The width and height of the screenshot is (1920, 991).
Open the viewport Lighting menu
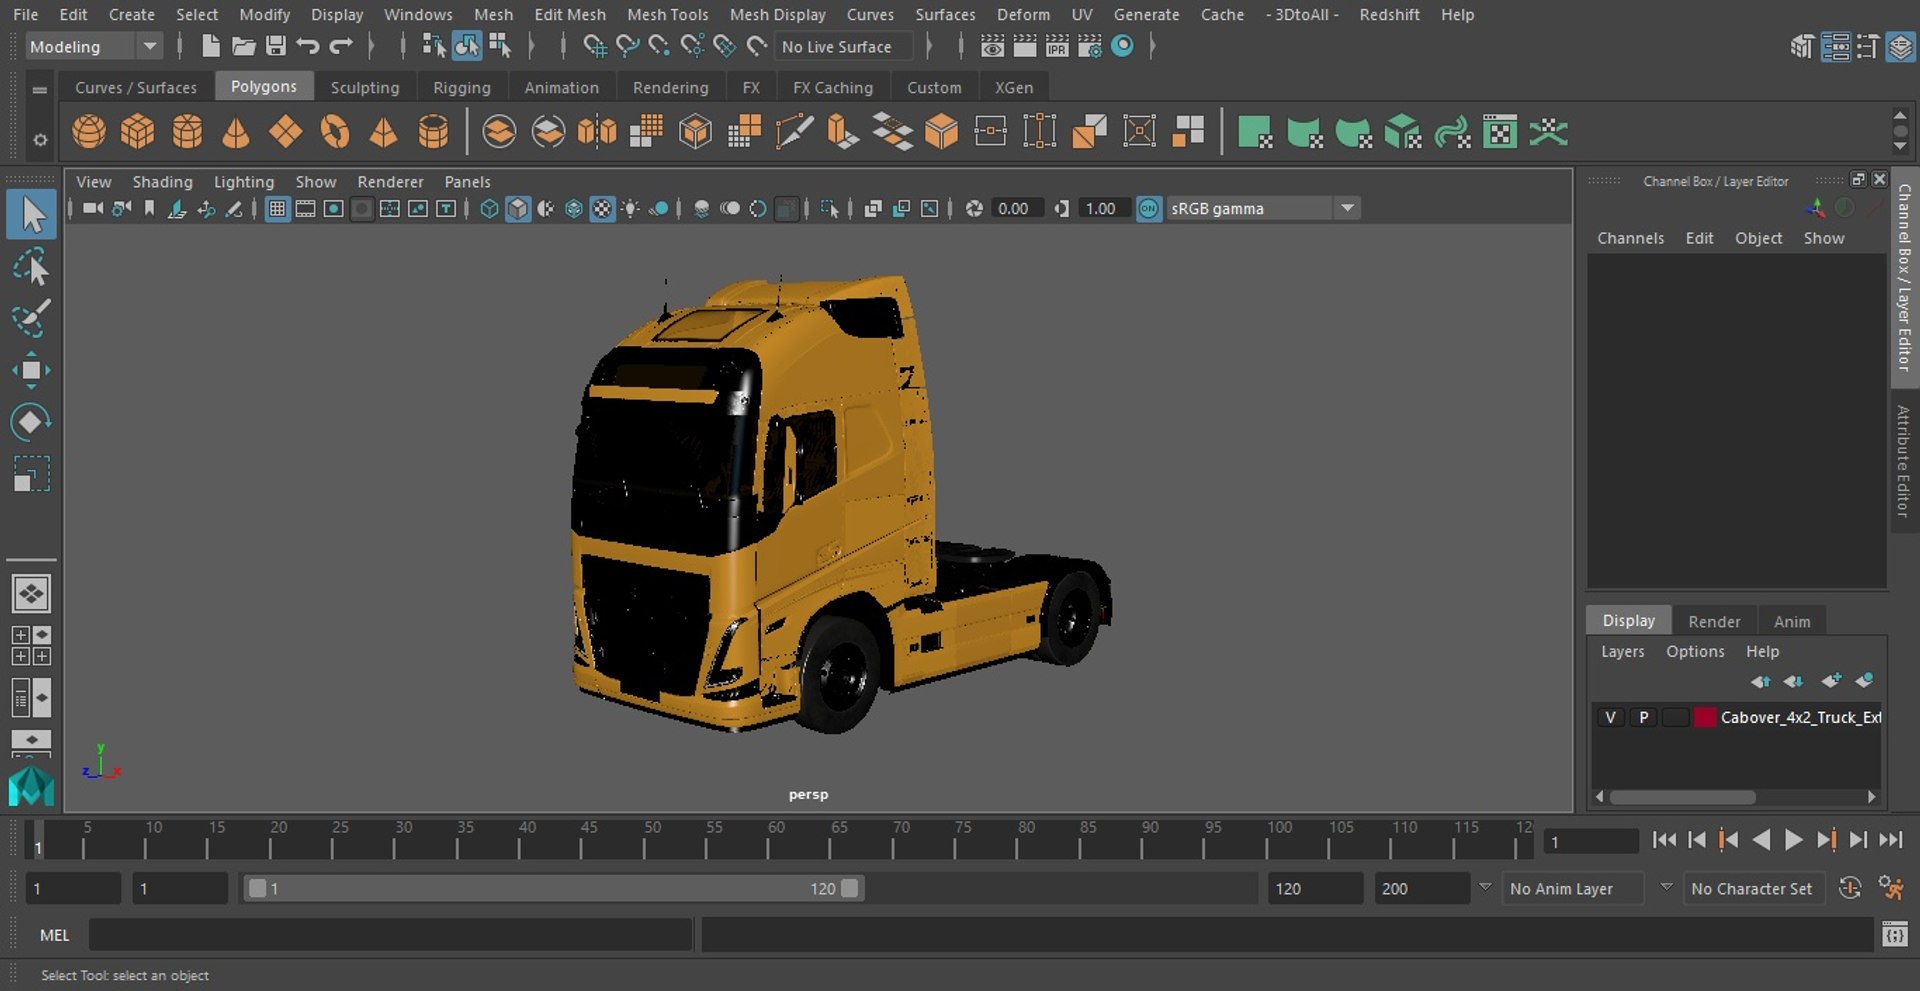pos(244,181)
